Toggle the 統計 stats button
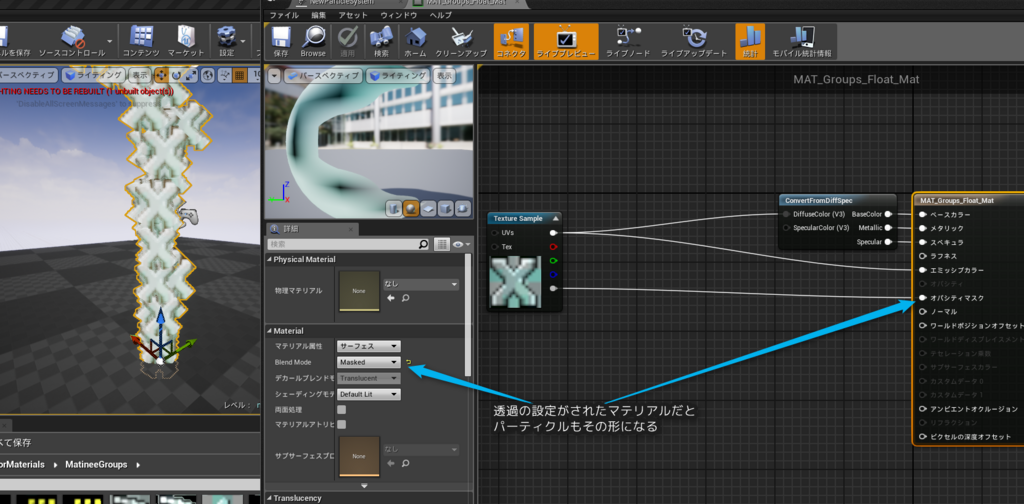Screen dimensions: 1024x504 coord(750,42)
